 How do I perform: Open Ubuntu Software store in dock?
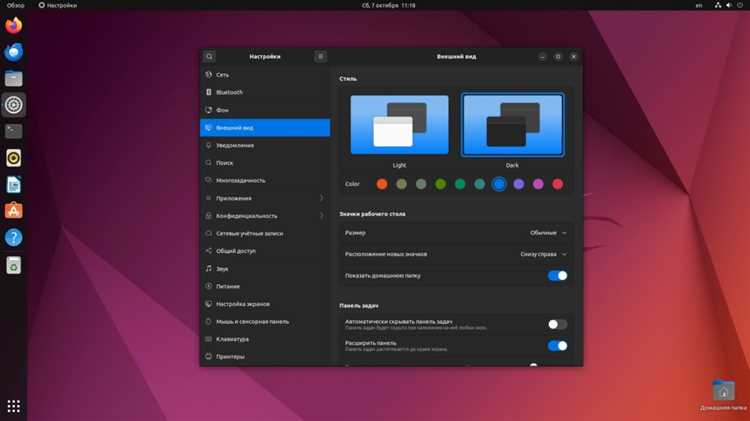pyautogui.click(x=13, y=210)
